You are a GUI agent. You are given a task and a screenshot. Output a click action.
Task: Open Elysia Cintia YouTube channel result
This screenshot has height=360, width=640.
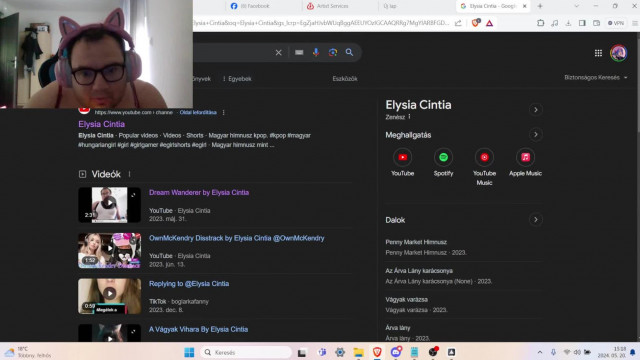[x=102, y=124]
